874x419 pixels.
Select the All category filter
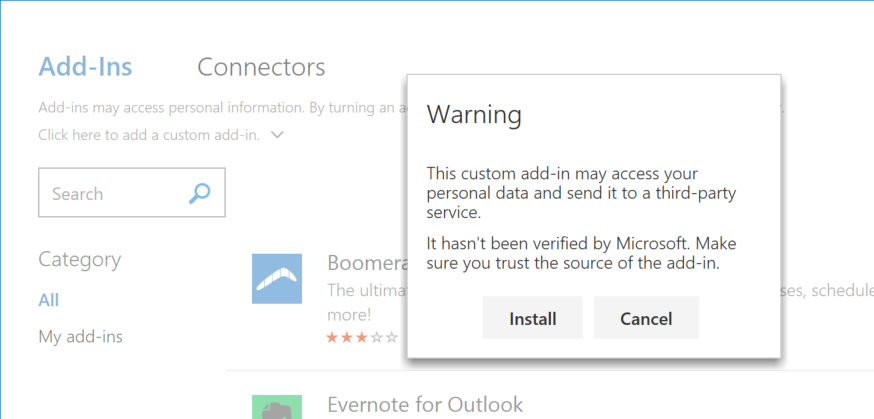(49, 300)
